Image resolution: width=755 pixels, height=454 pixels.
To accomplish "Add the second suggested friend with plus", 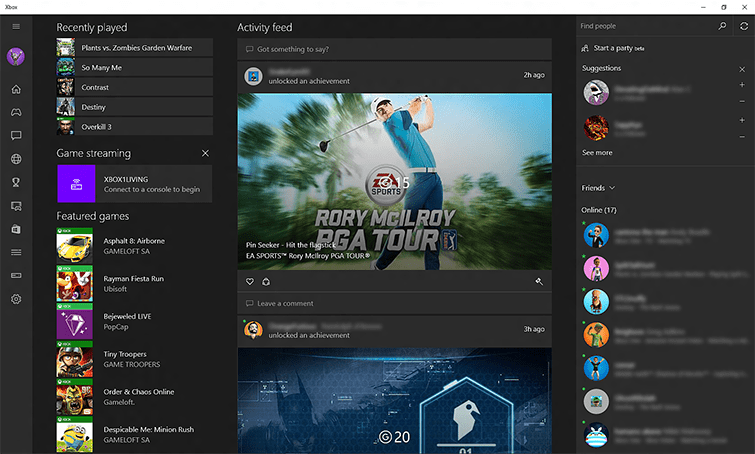I will tap(742, 120).
